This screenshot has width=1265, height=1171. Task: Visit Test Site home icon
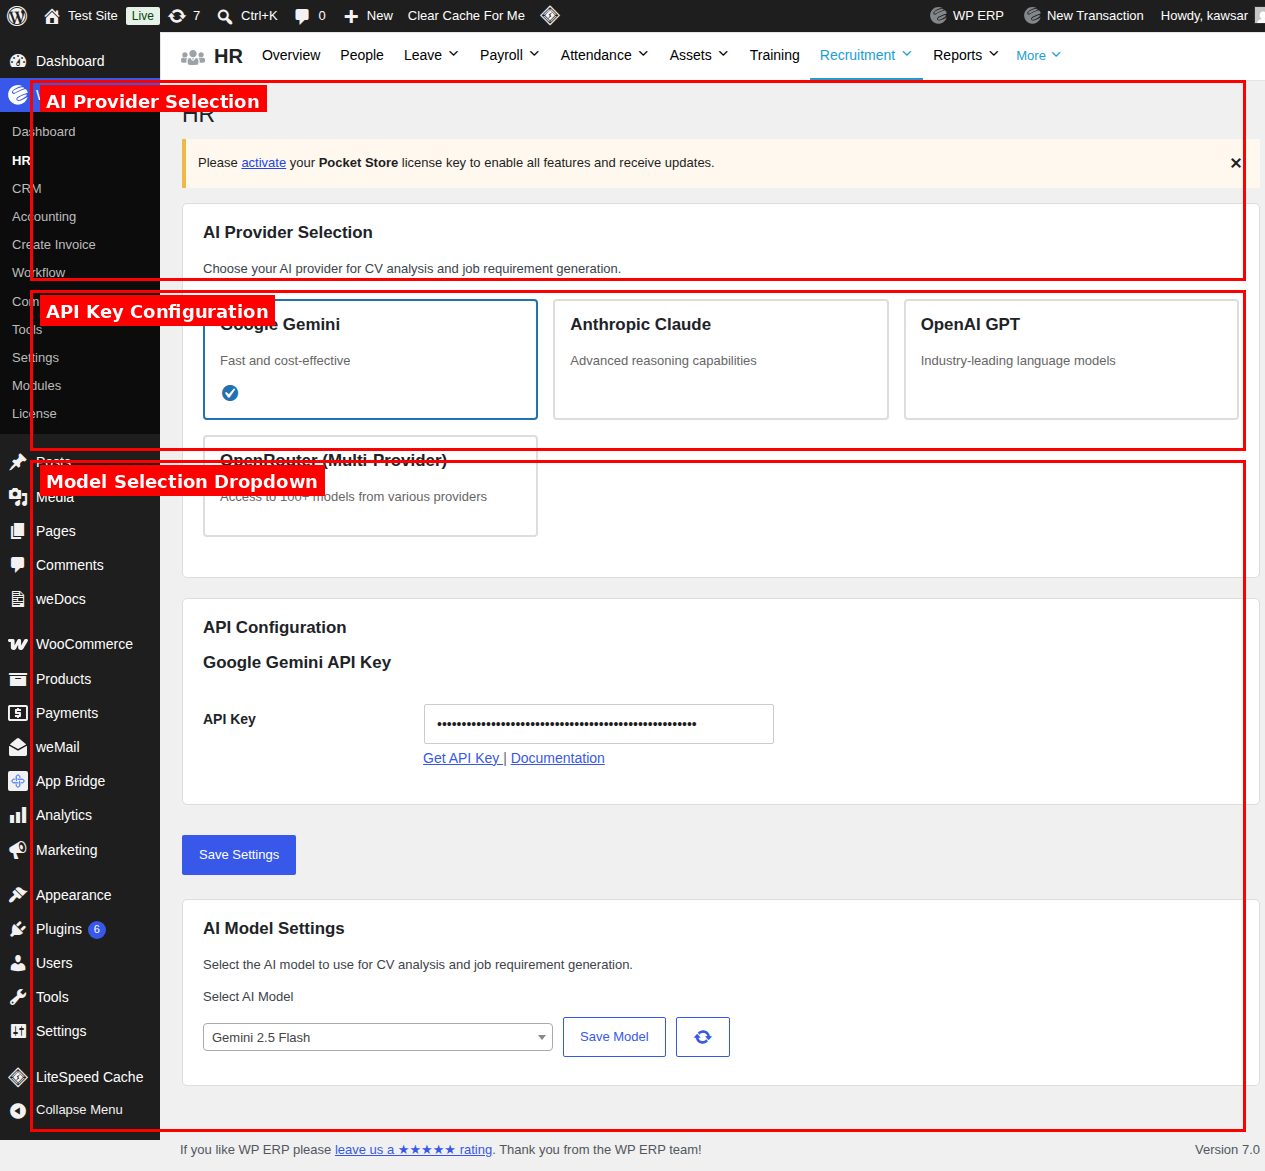click(52, 16)
